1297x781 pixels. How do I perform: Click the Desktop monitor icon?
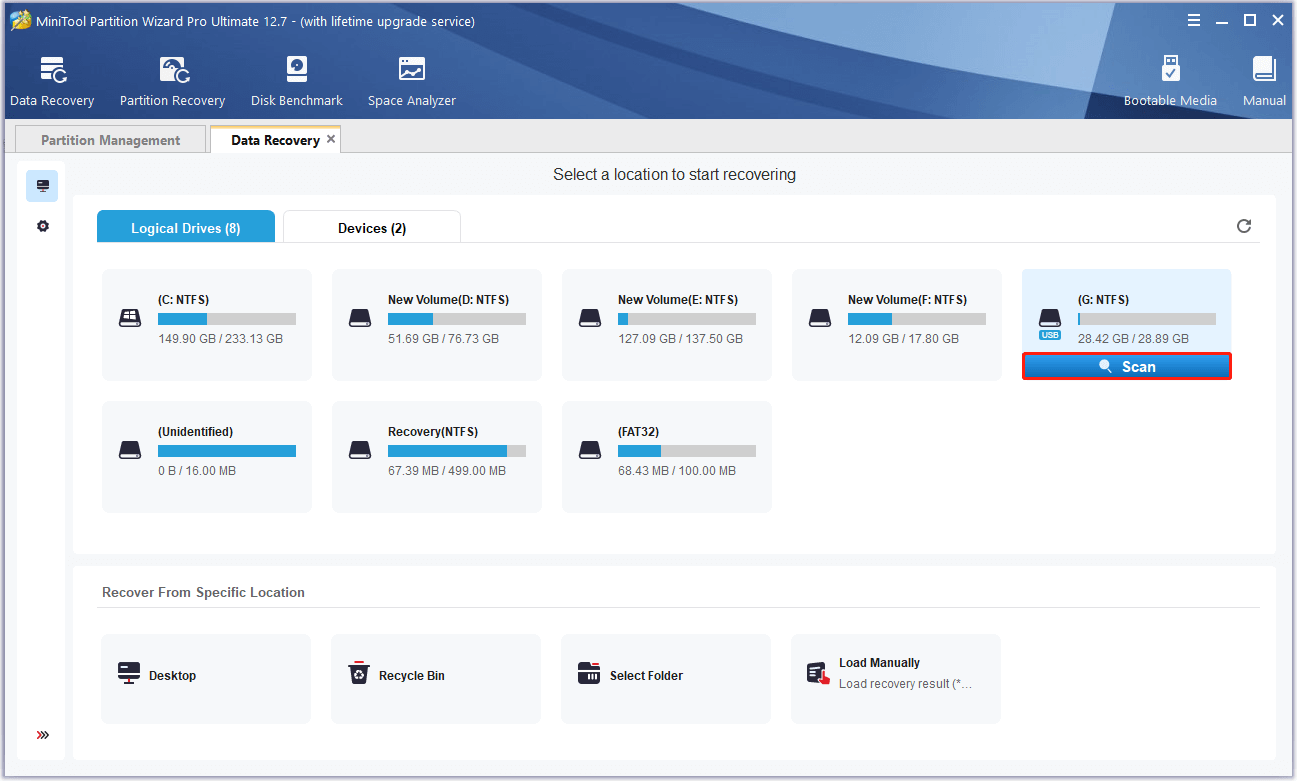tap(129, 673)
